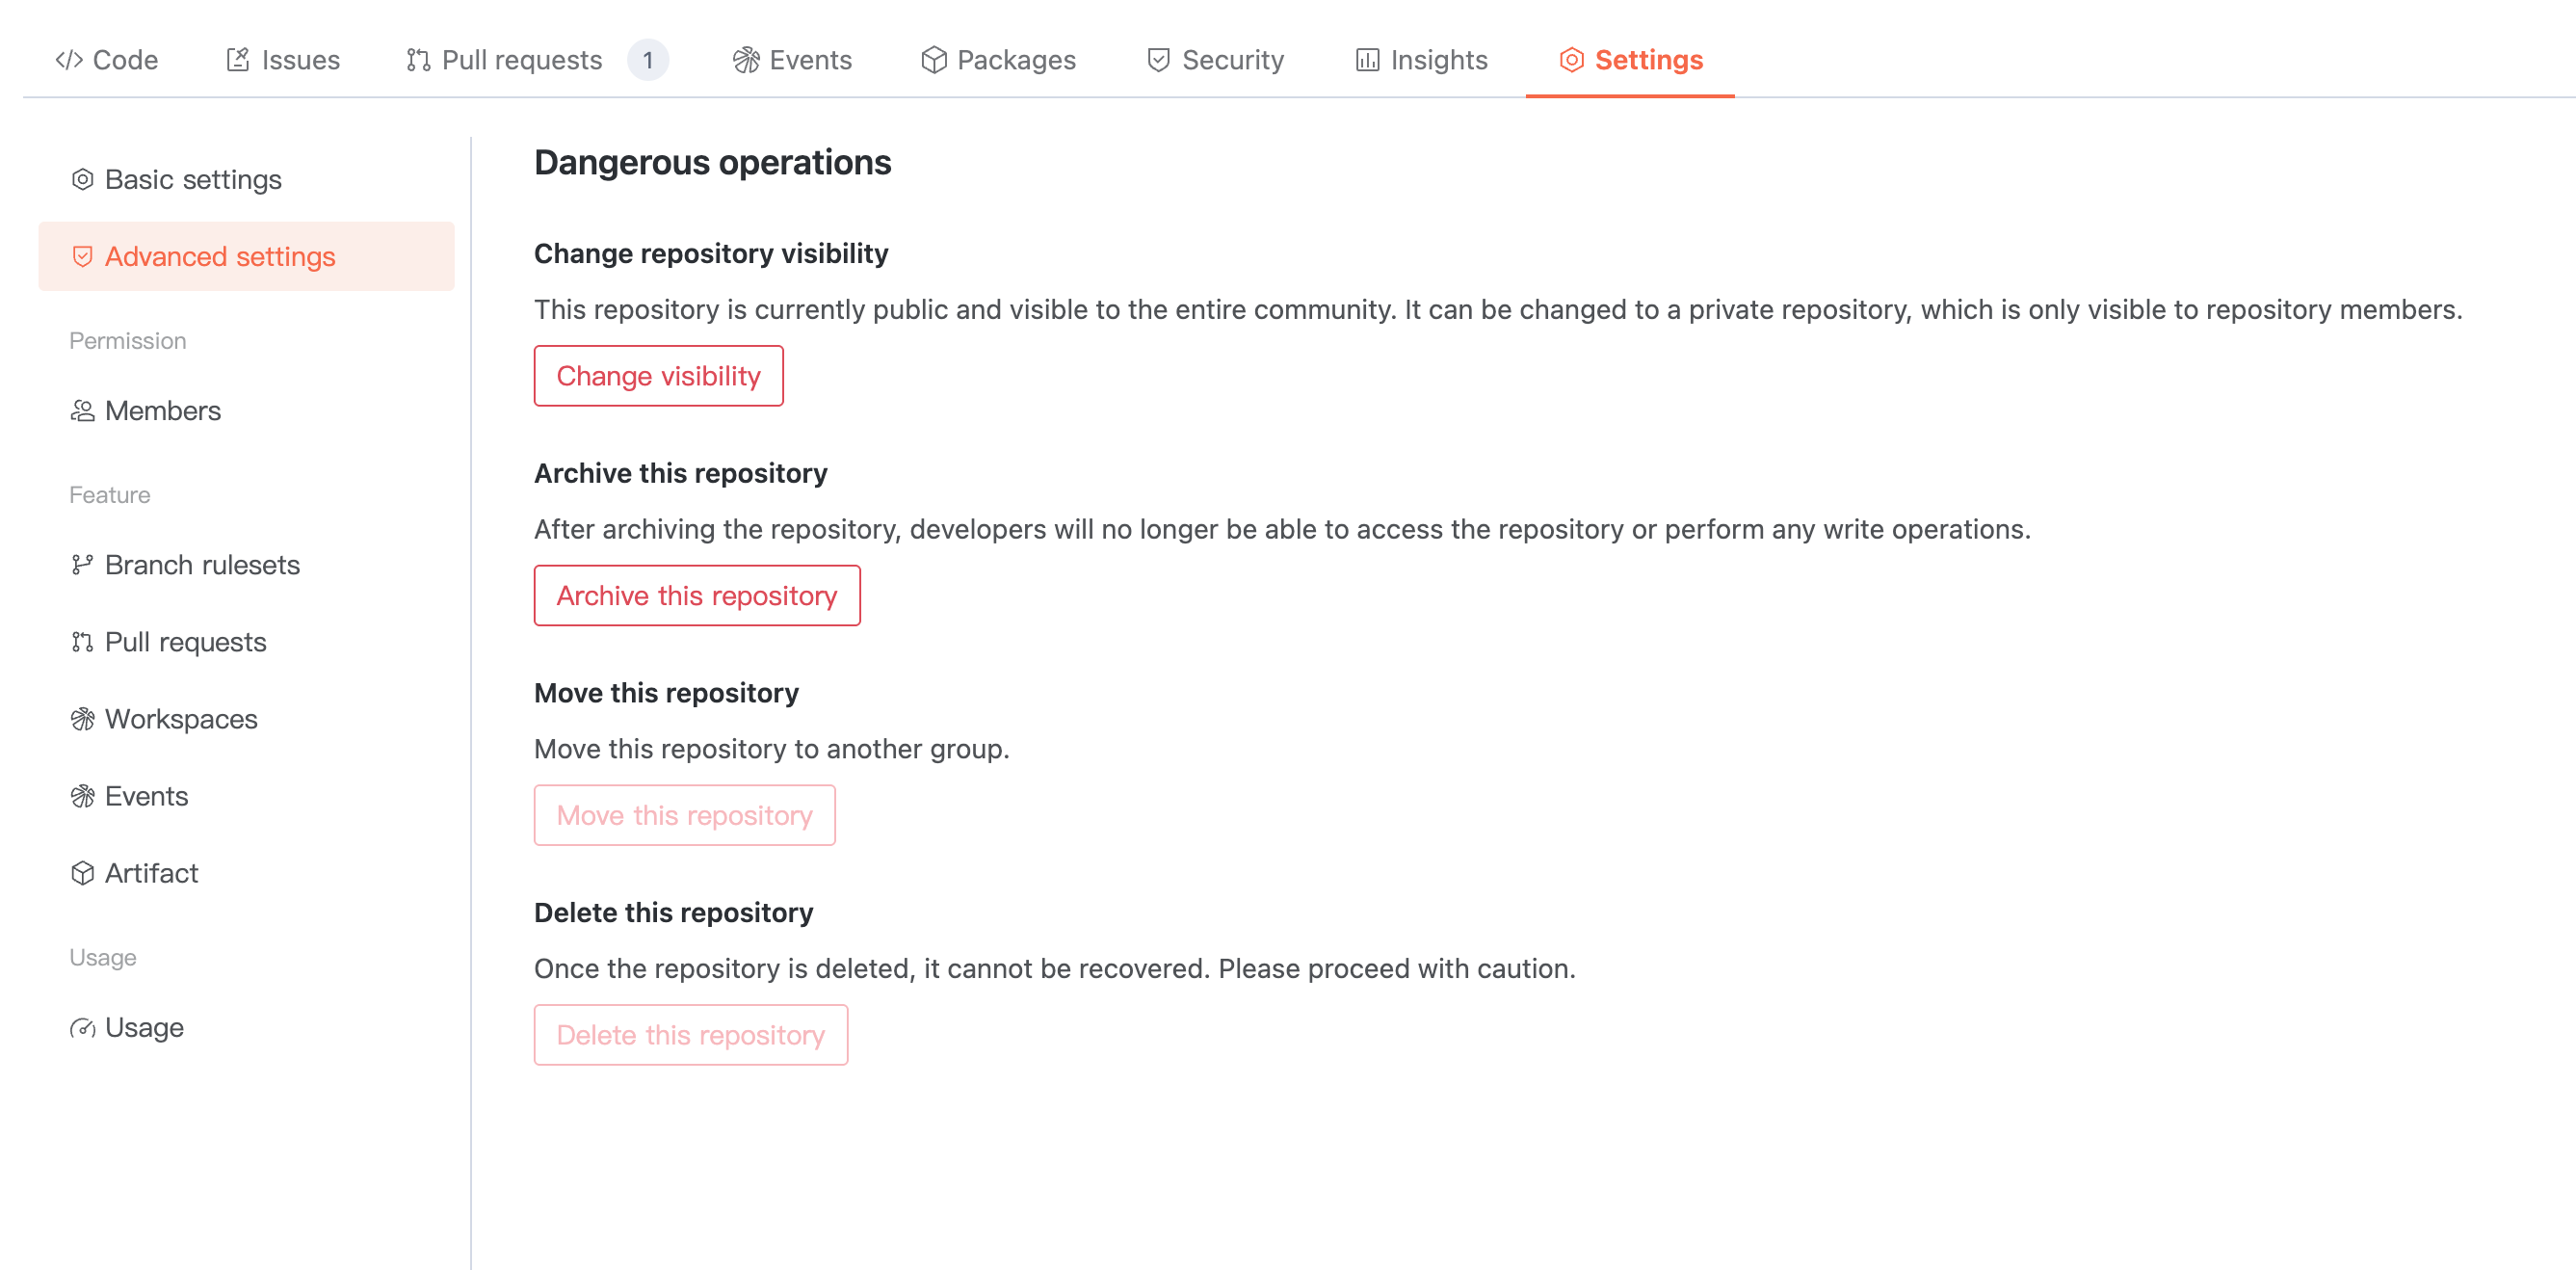Go to Workspaces in the sidebar

click(x=180, y=719)
